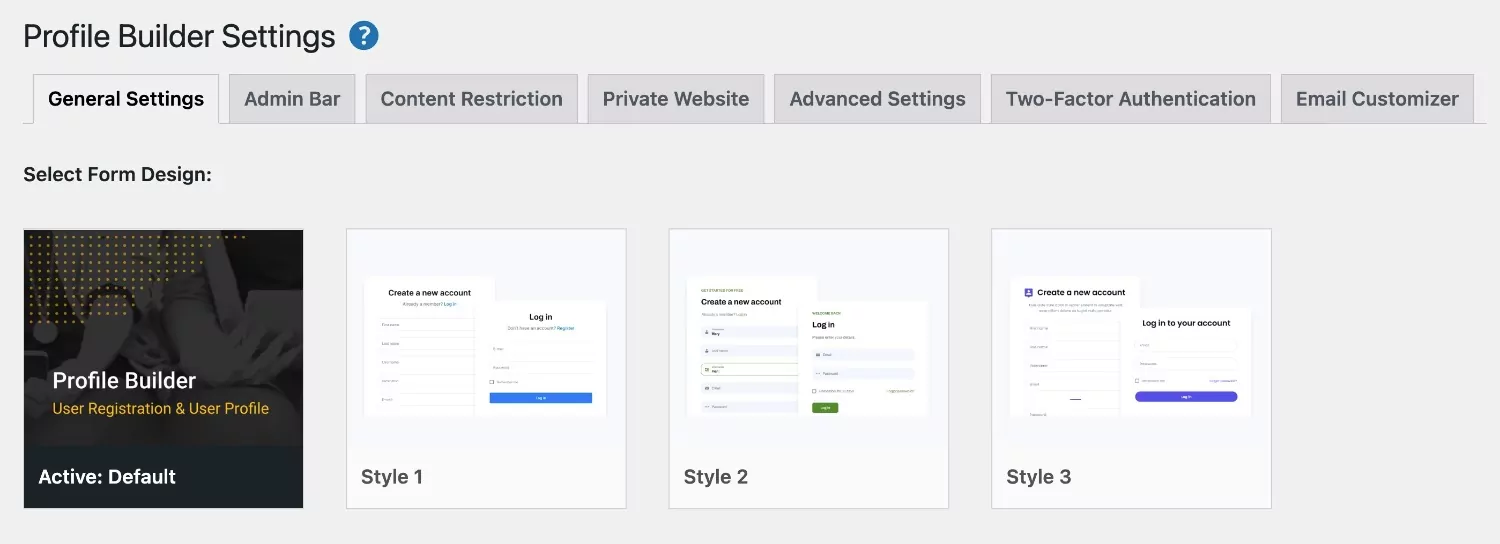
Task: Click the green Log in button in Style 2
Action: coord(825,408)
